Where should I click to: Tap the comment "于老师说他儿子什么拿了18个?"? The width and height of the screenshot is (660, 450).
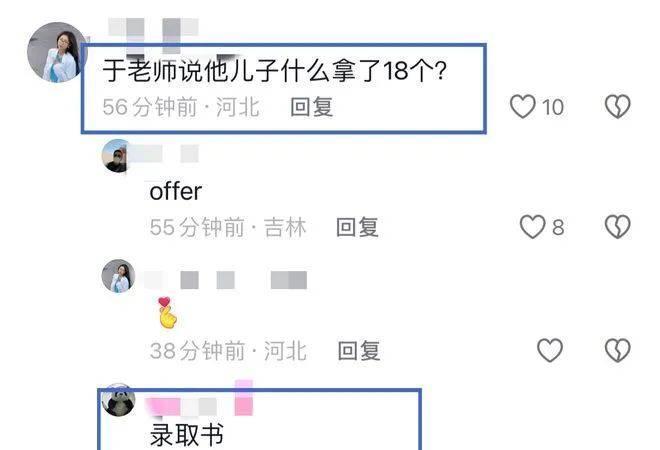click(x=274, y=71)
